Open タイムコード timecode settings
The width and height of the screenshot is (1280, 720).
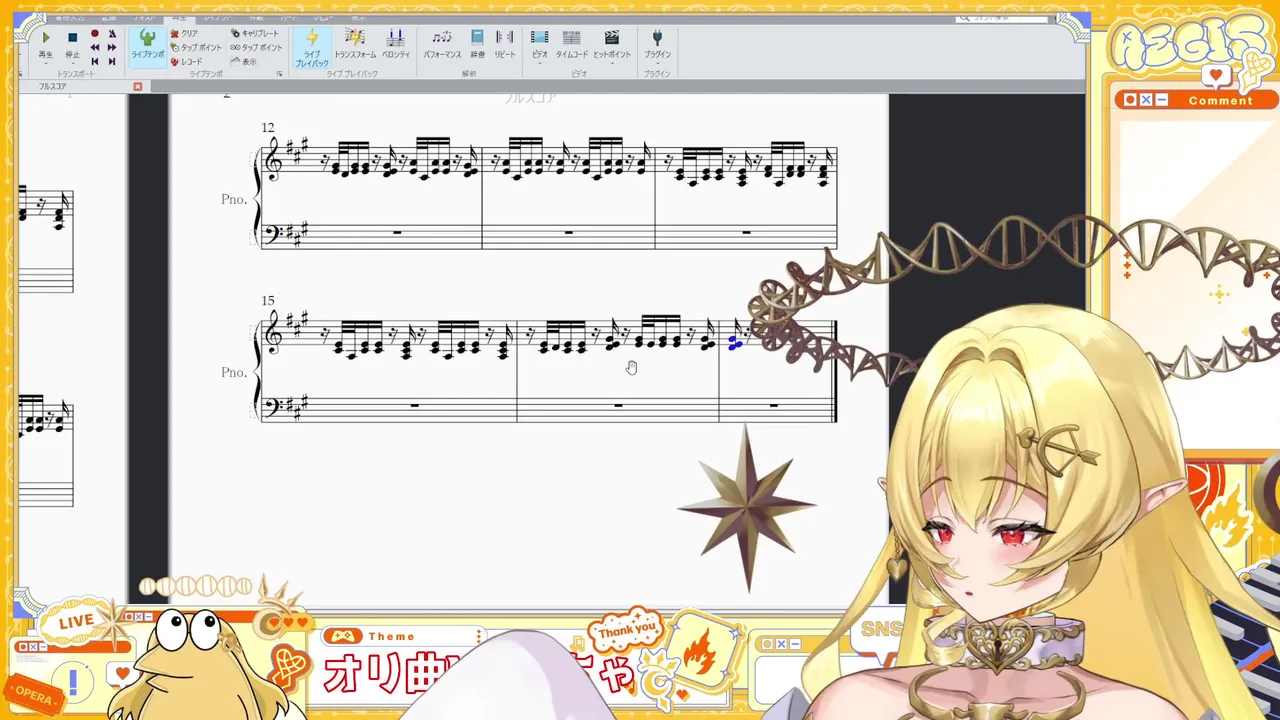point(572,44)
